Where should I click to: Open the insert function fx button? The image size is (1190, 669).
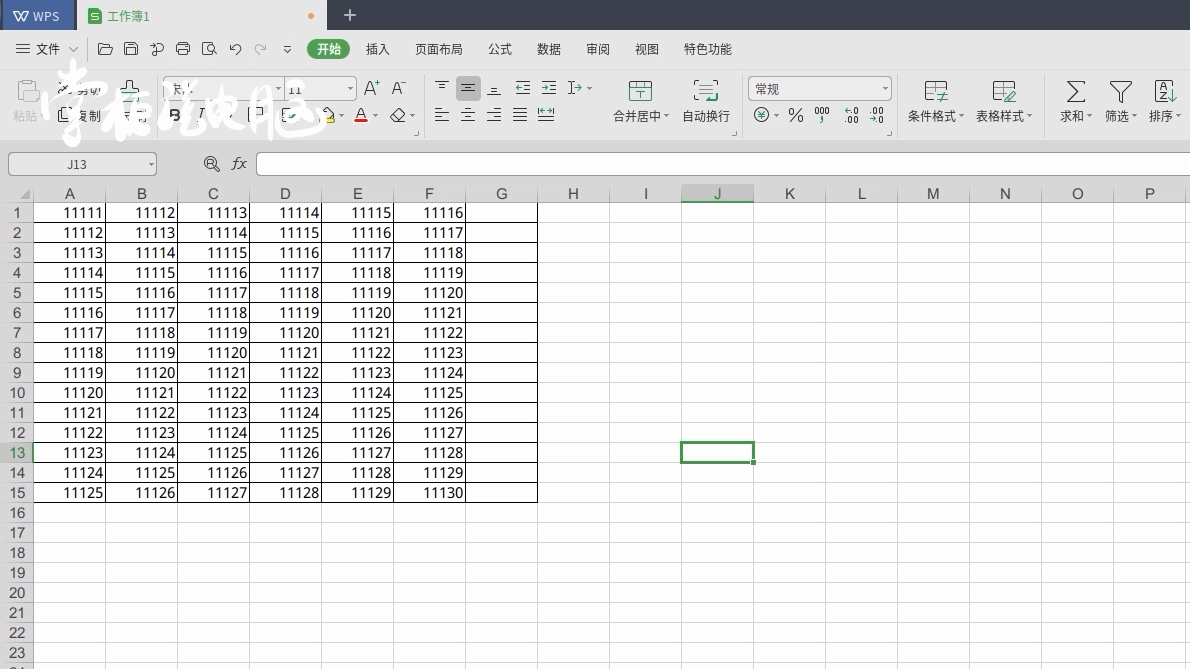239,164
